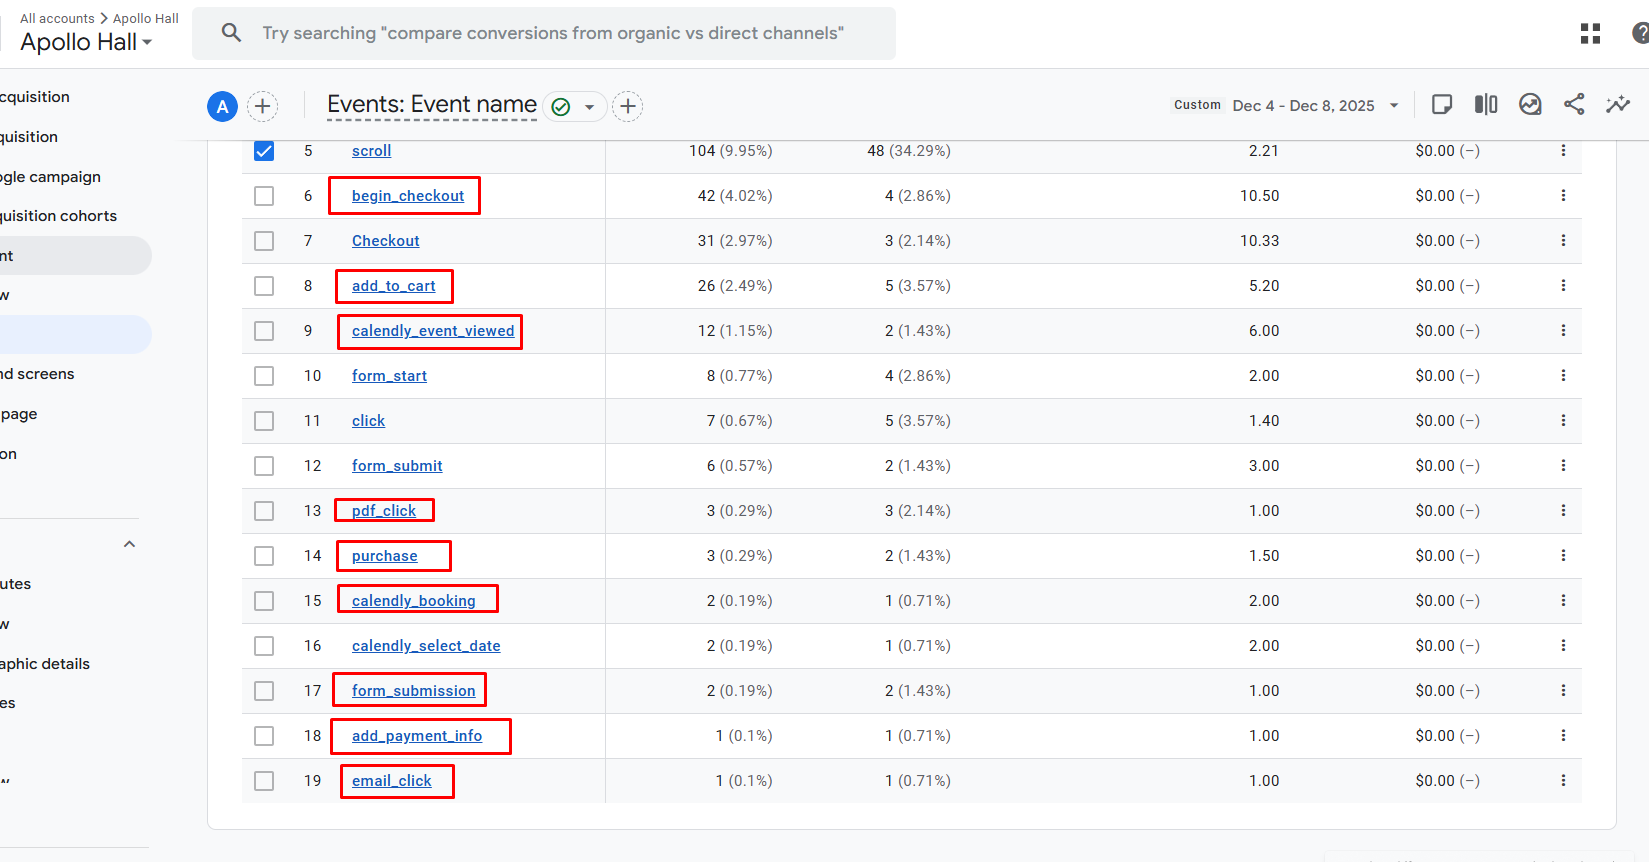Open the date range dropdown arrow
The height and width of the screenshot is (862, 1649).
point(1394,106)
